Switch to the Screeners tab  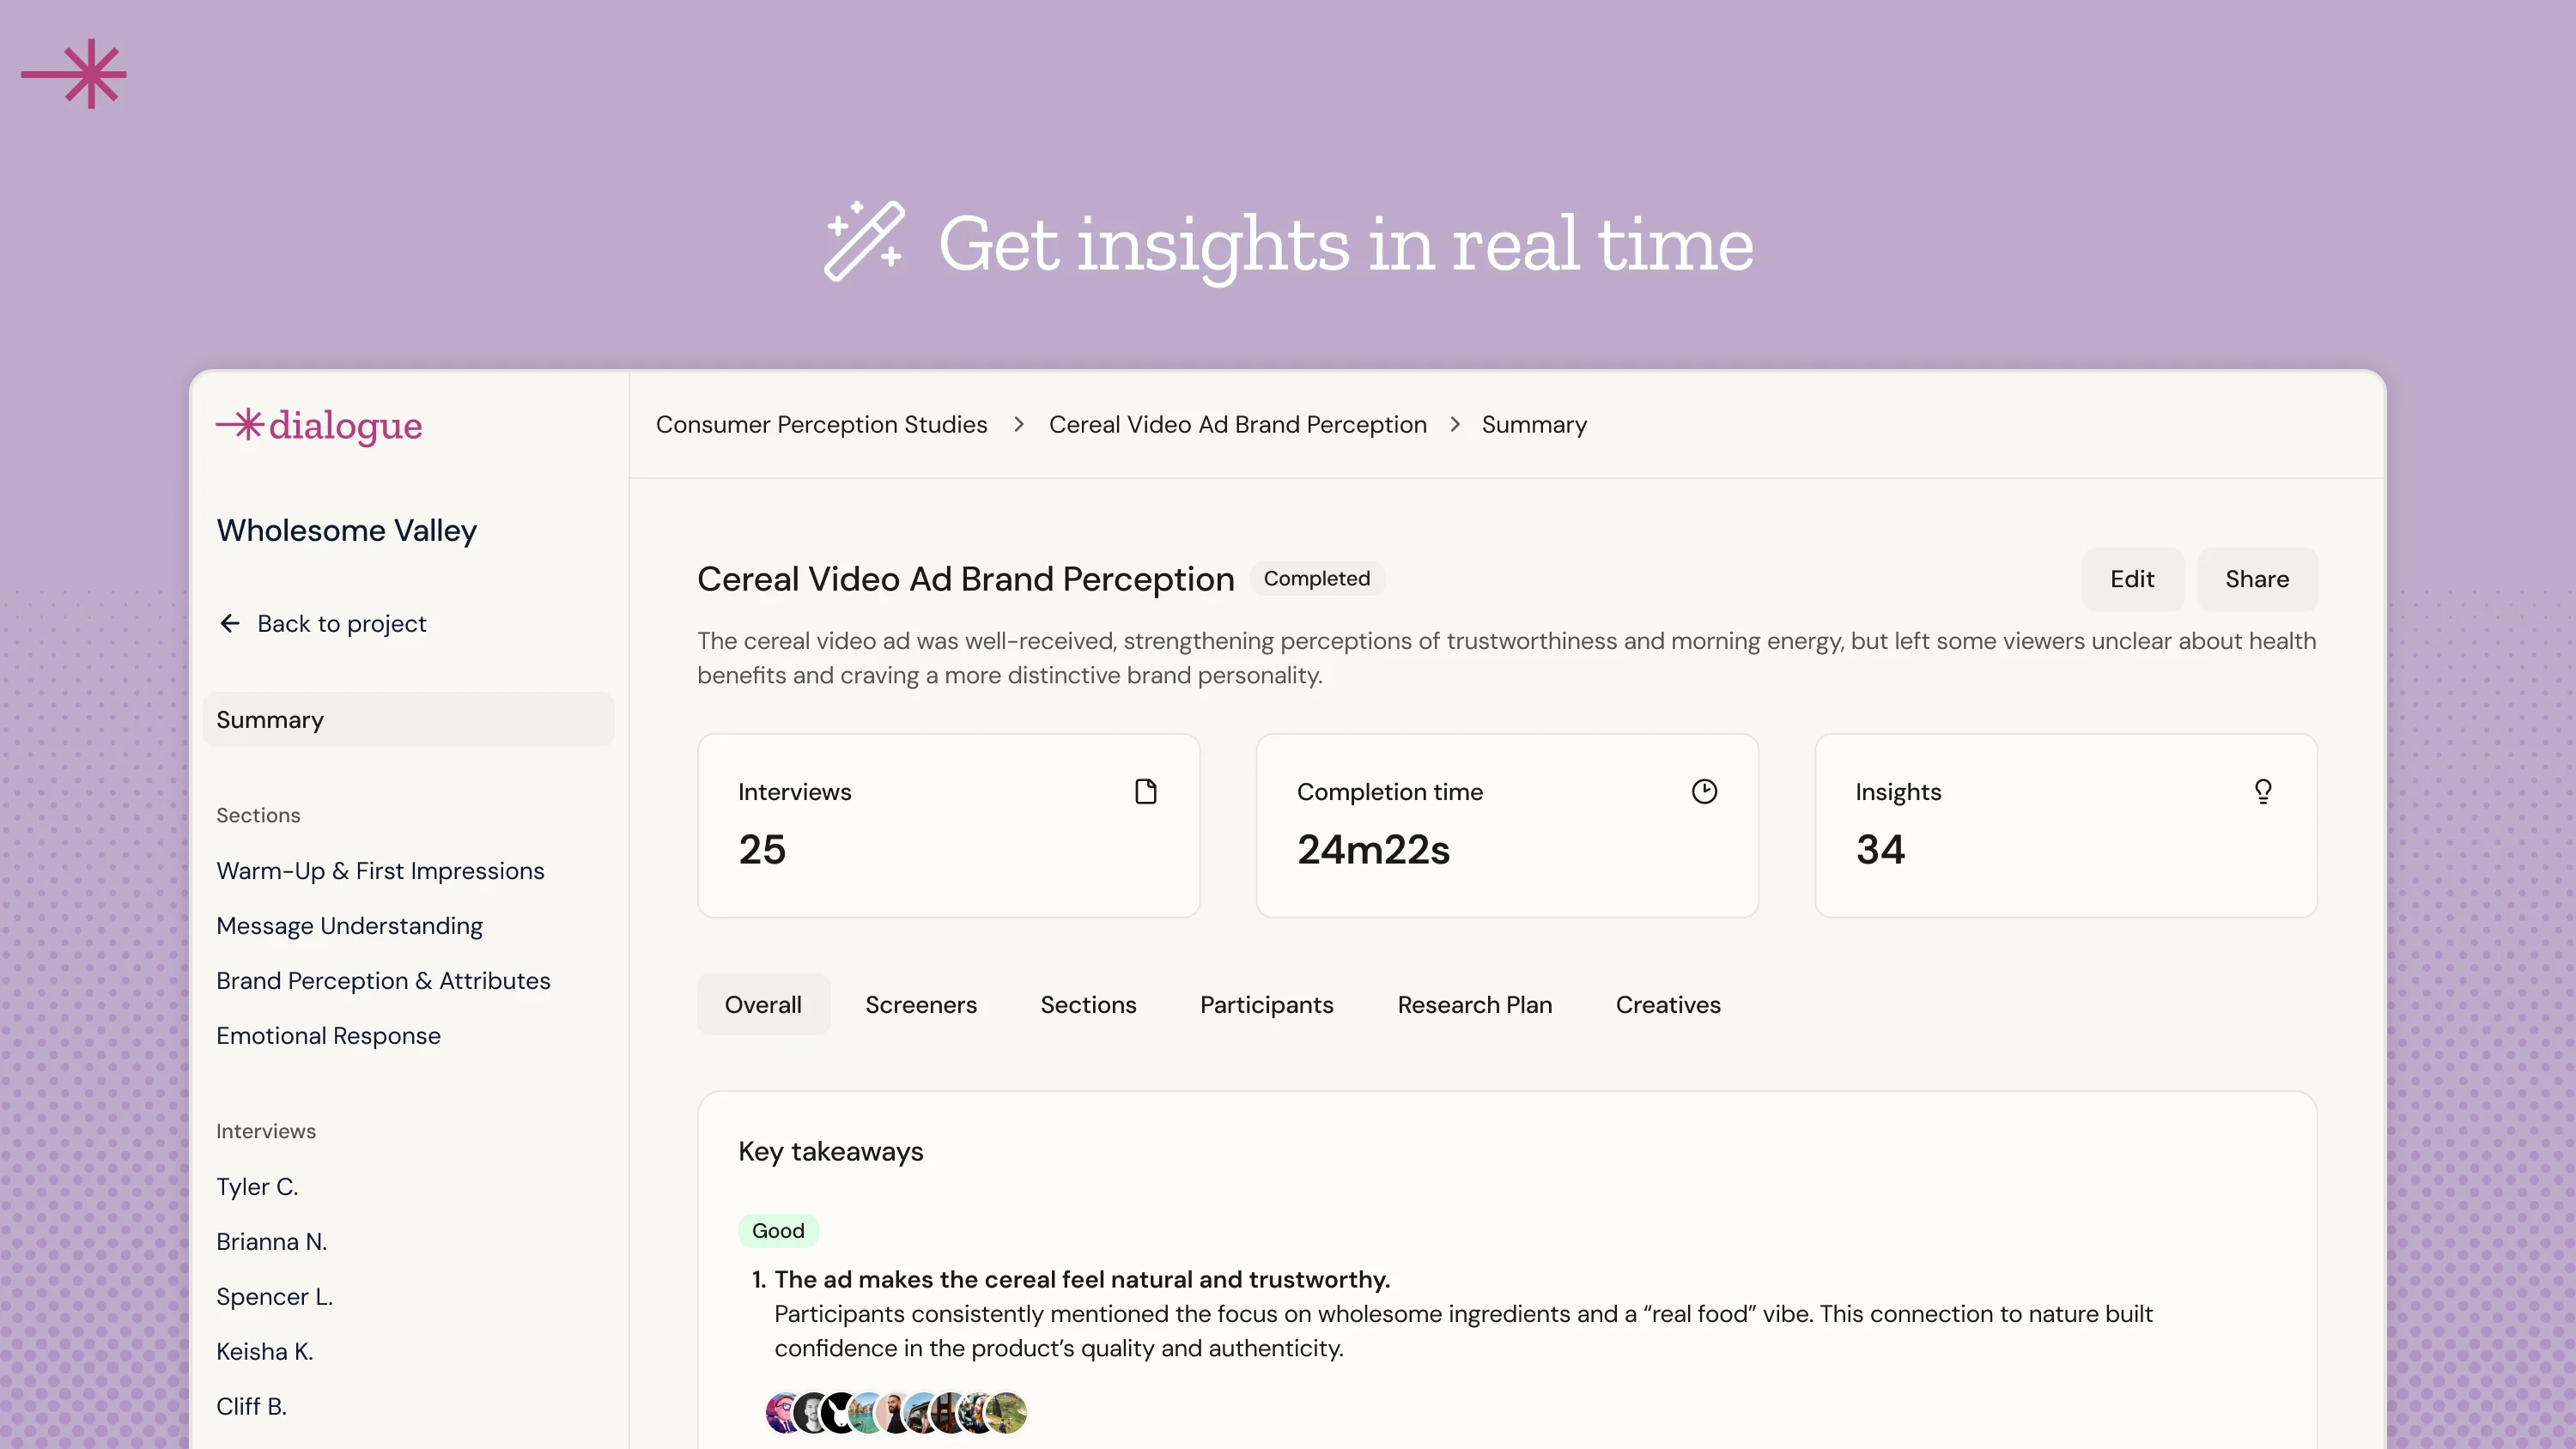[x=921, y=1004]
